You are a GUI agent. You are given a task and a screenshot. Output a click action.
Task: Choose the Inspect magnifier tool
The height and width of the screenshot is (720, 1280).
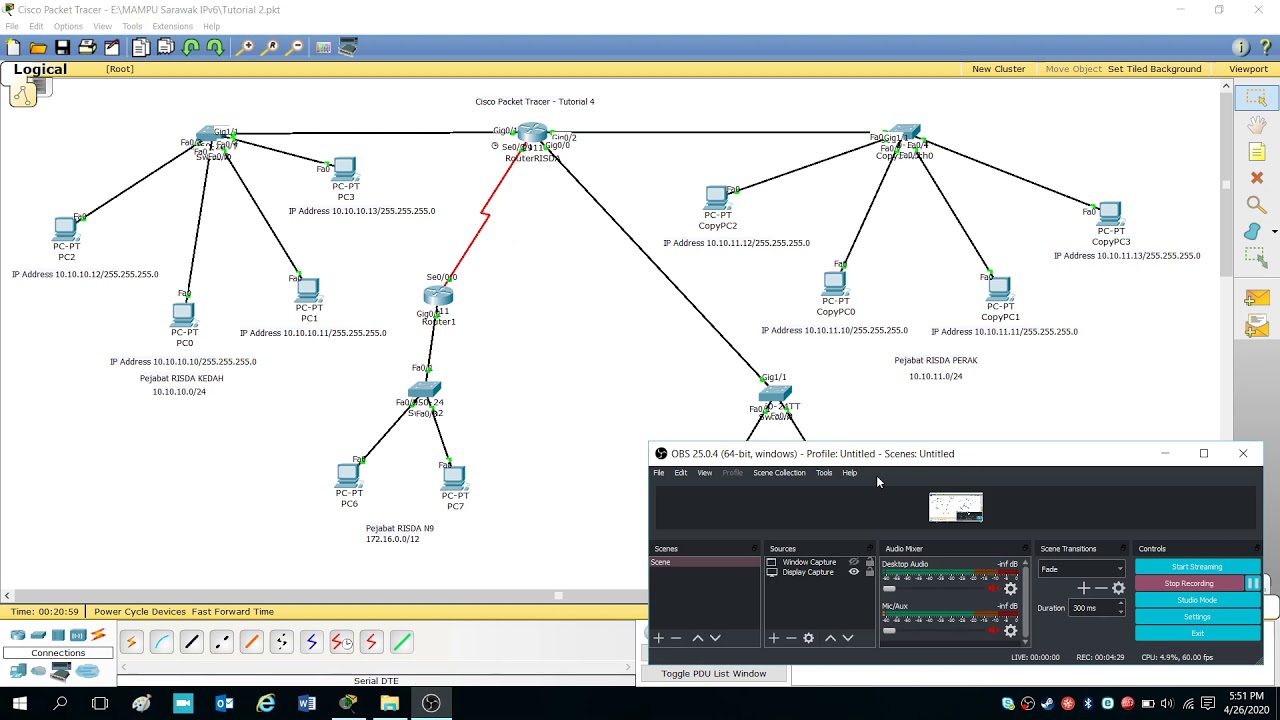click(x=1256, y=205)
